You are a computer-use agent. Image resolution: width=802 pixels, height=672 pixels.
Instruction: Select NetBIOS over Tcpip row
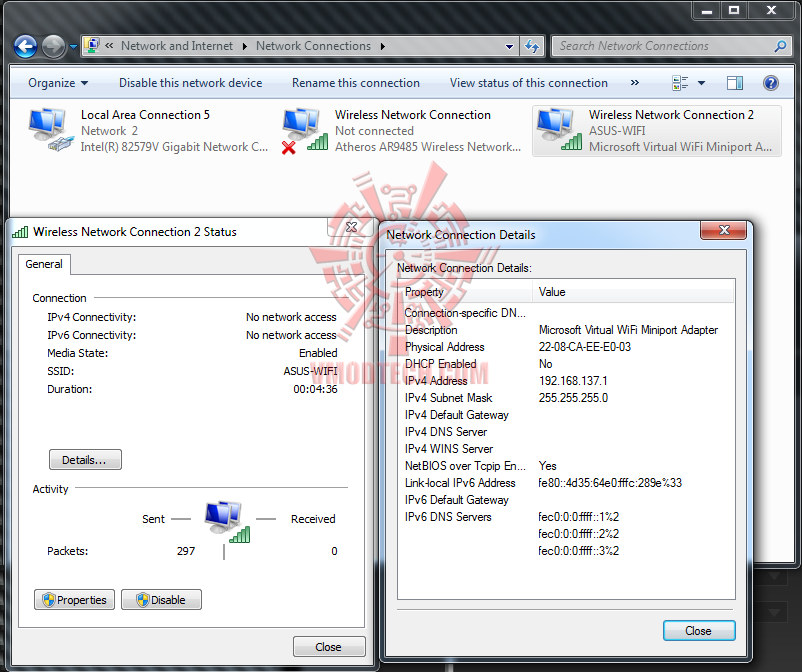tap(566, 465)
